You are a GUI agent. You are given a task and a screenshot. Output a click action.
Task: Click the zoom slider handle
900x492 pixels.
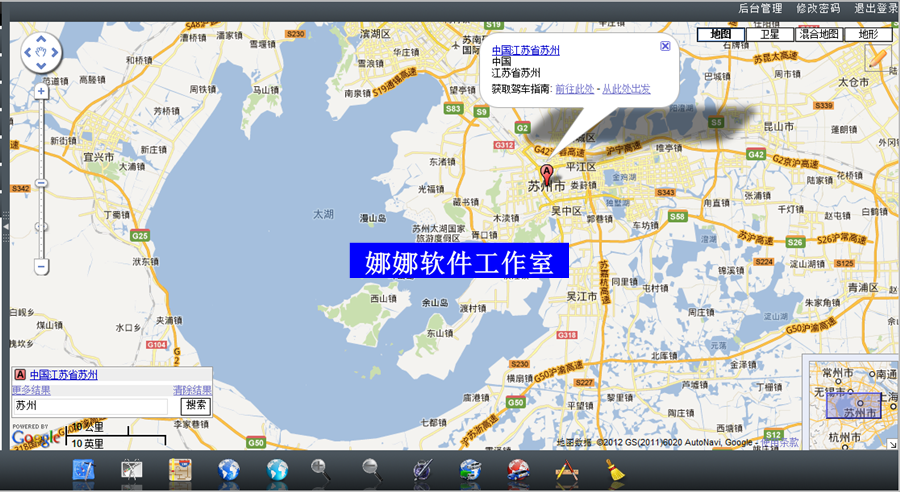(x=41, y=184)
